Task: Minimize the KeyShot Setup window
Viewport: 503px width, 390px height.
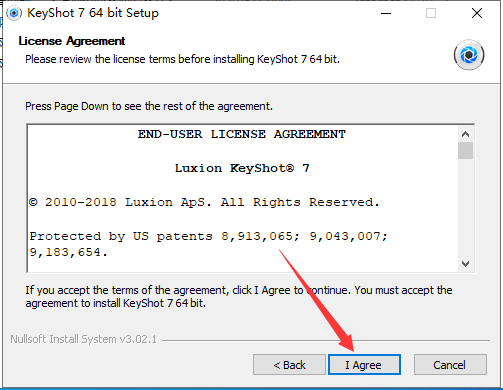Action: [386, 13]
